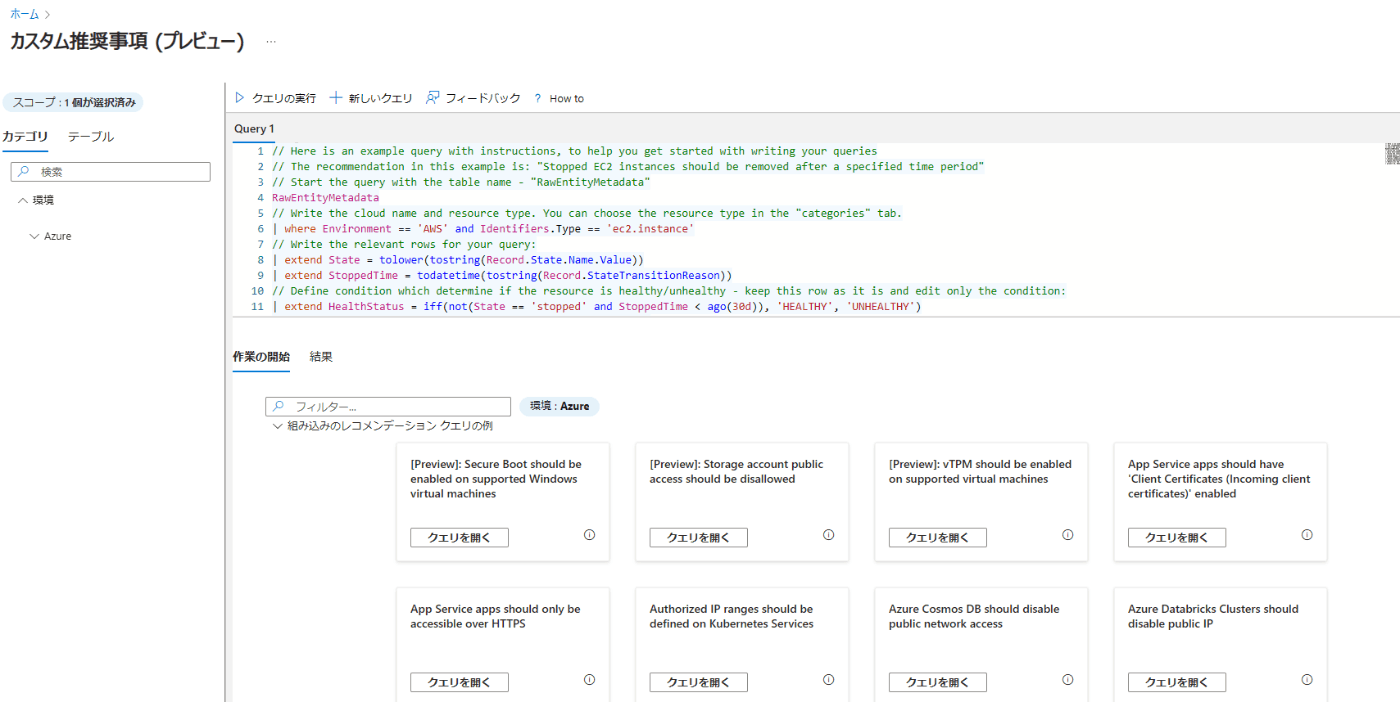Click Authorized IP ranges card title text
The height and width of the screenshot is (702, 1400).
[x=732, y=616]
